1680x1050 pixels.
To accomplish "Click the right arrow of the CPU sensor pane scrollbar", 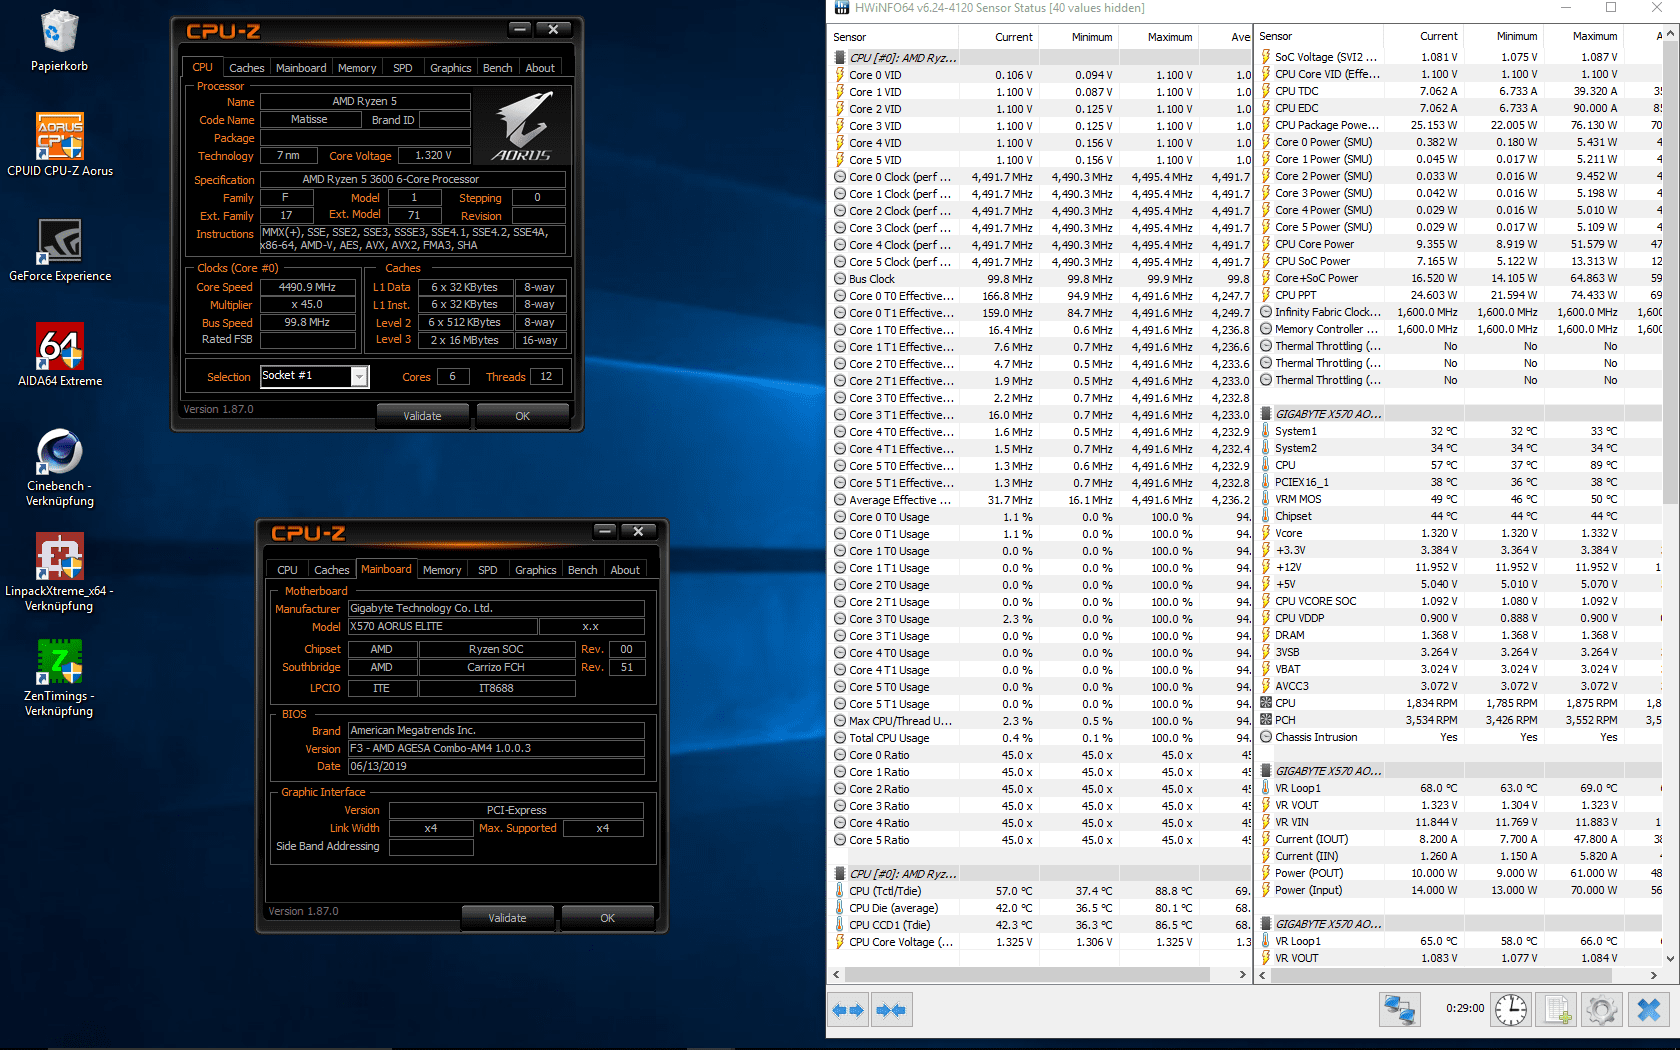I will pos(1243,974).
